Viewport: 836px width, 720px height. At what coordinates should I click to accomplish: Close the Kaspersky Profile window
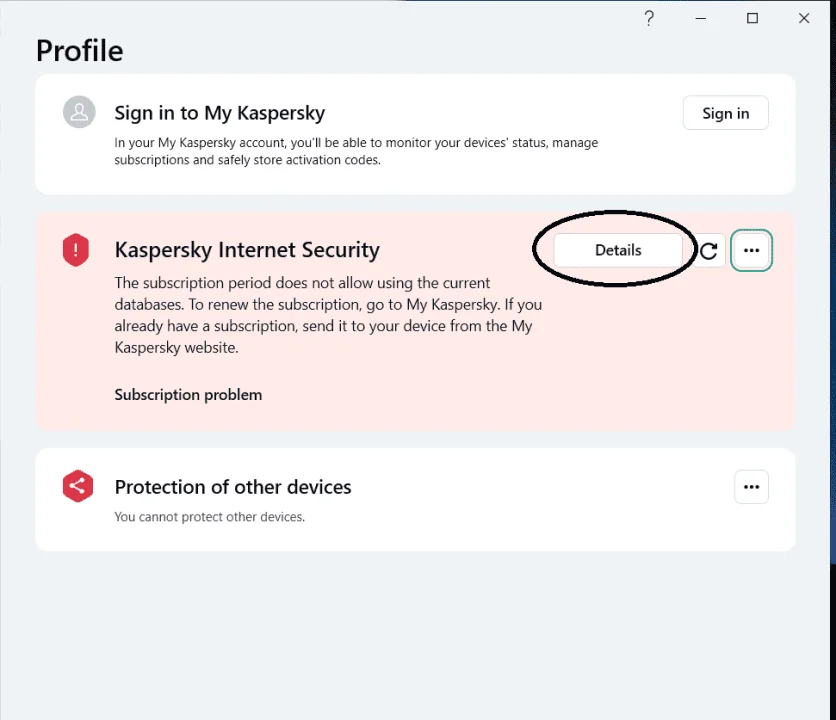tap(804, 19)
